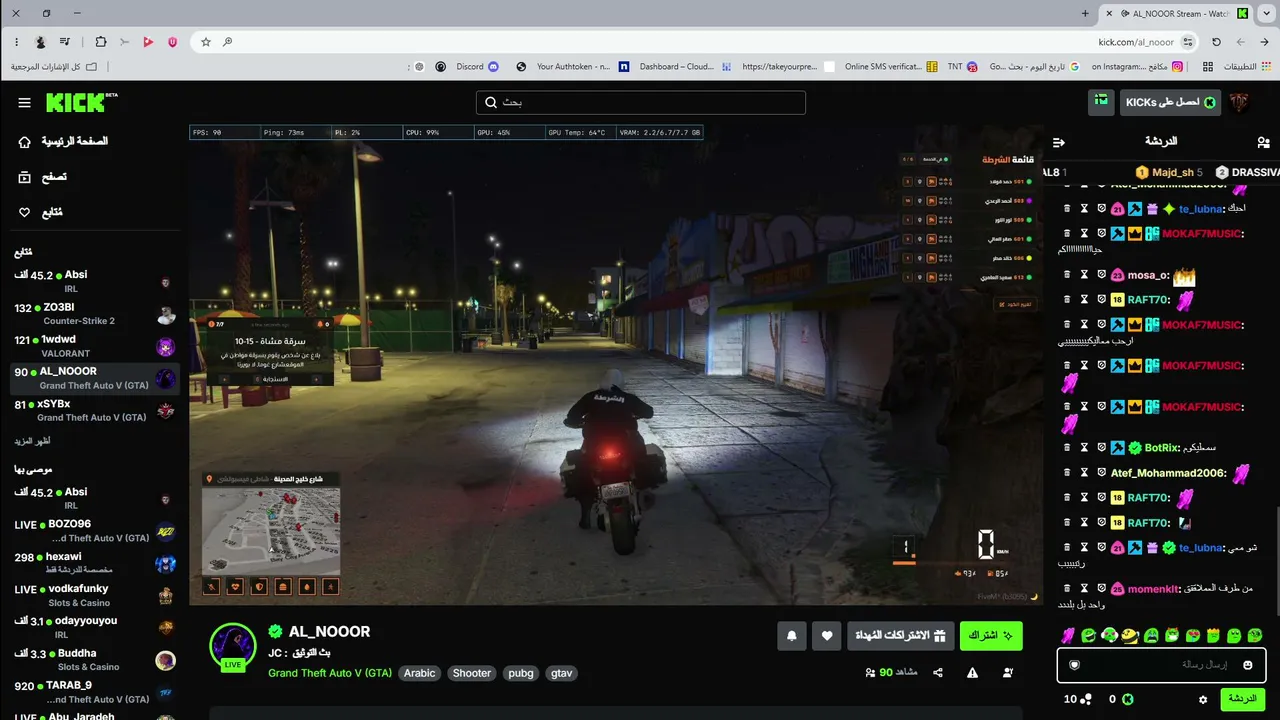Open the green icon beside the KICKs button

pyautogui.click(x=1101, y=102)
